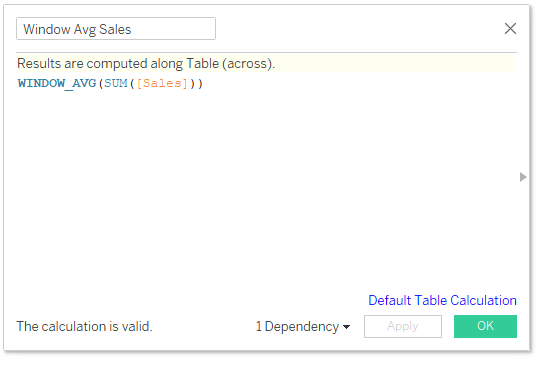The width and height of the screenshot is (539, 372).
Task: Click the word Sales in name field
Action: pyautogui.click(x=115, y=29)
